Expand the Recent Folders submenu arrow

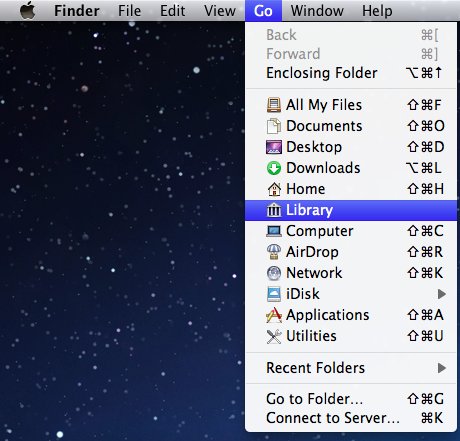441,368
